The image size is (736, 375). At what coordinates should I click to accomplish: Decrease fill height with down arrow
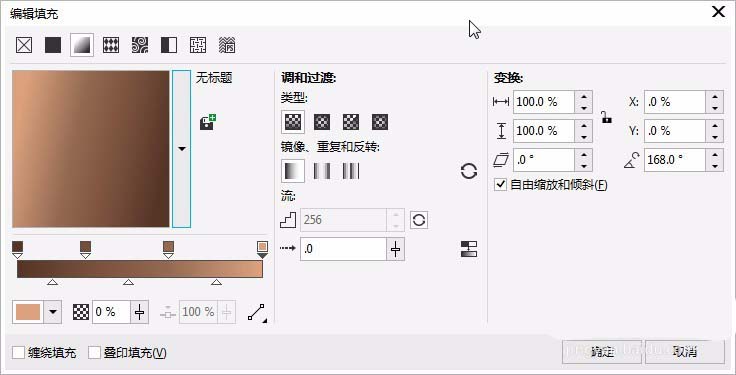coord(583,137)
